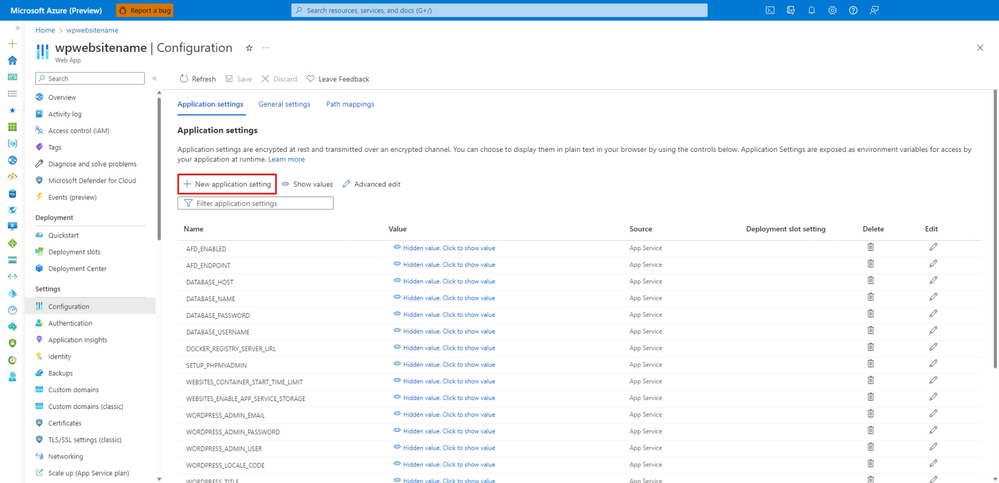Open Custom domains menu item
Image resolution: width=999 pixels, height=483 pixels.
pyautogui.click(x=72, y=389)
